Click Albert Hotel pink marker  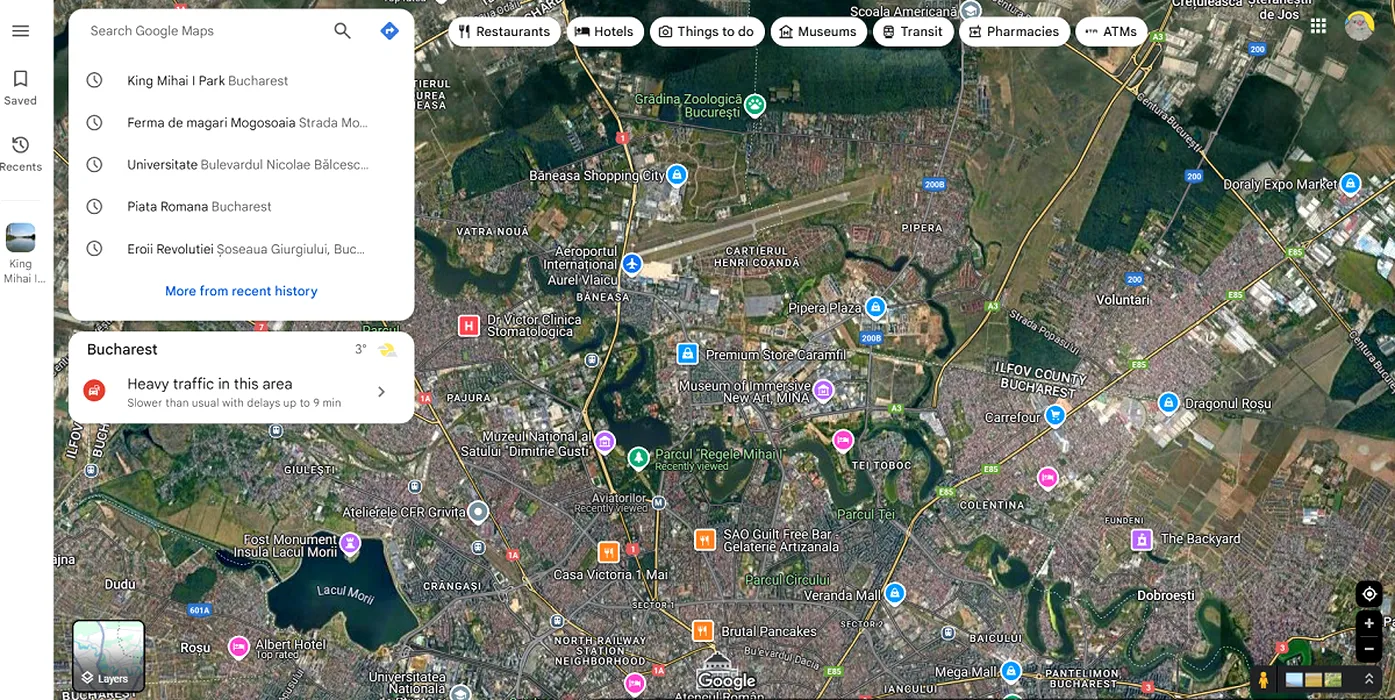click(239, 647)
